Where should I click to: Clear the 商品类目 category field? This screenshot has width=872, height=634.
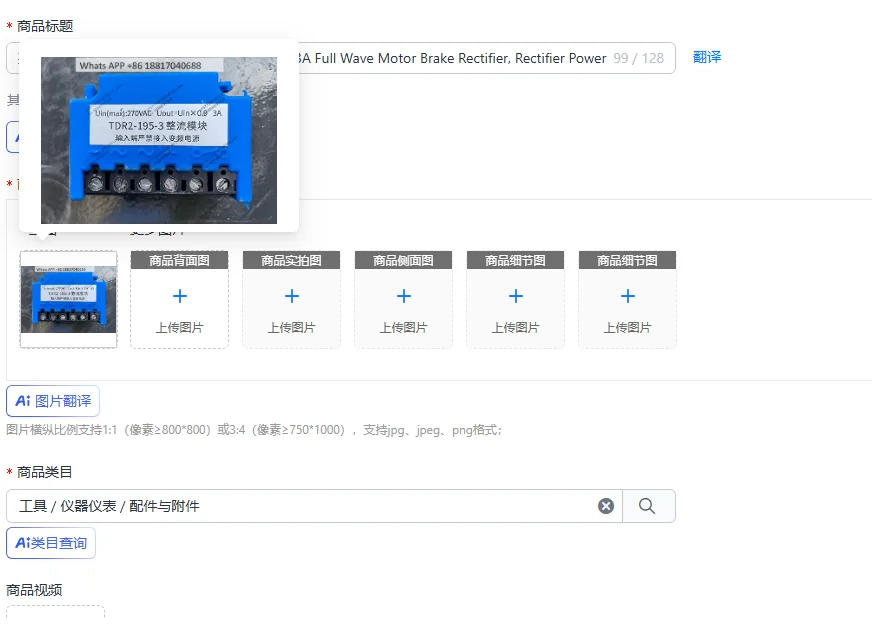point(606,506)
